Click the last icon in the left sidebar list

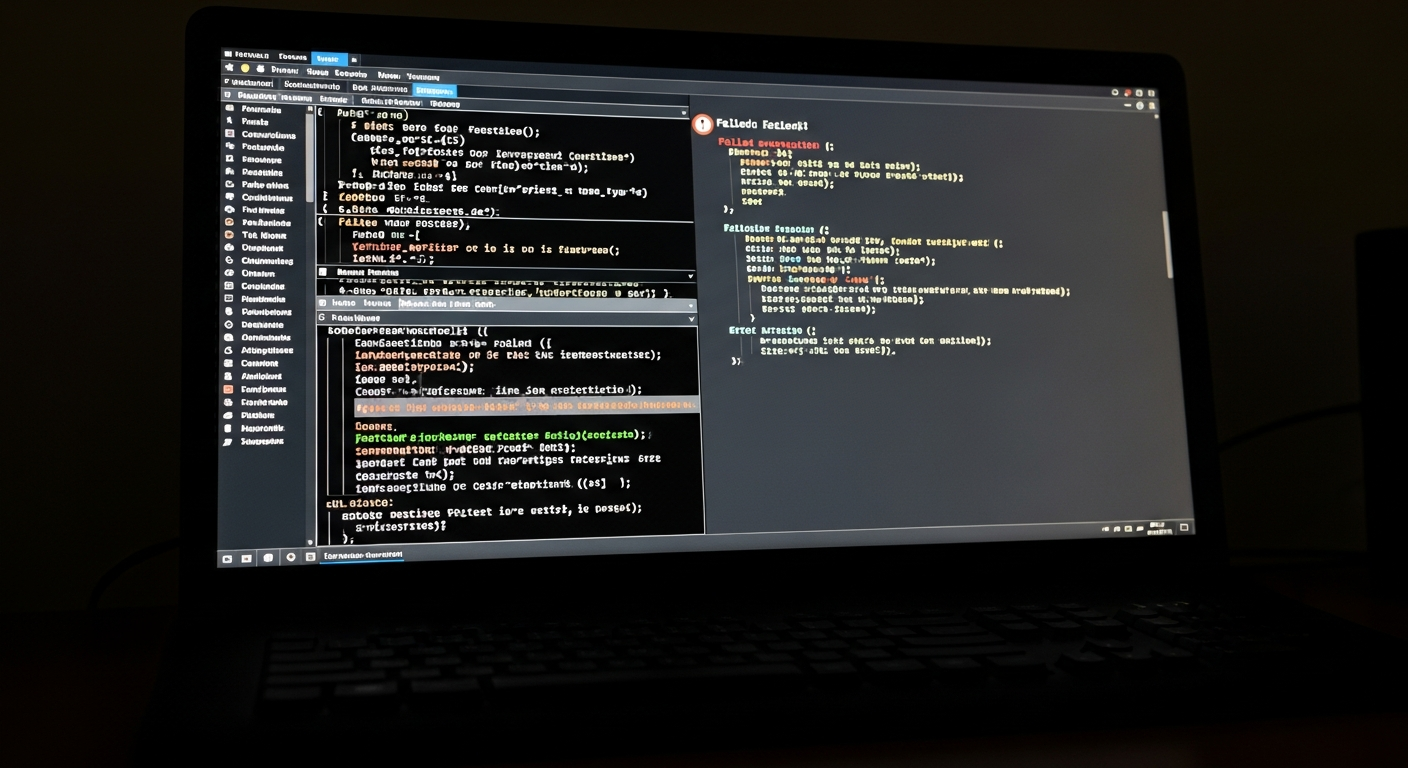[228, 441]
